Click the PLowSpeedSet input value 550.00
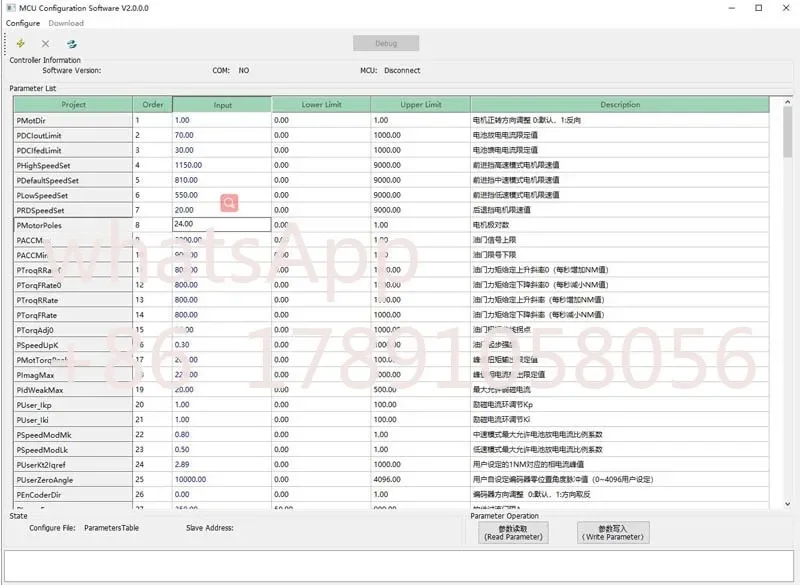The image size is (800, 585). pyautogui.click(x=186, y=195)
